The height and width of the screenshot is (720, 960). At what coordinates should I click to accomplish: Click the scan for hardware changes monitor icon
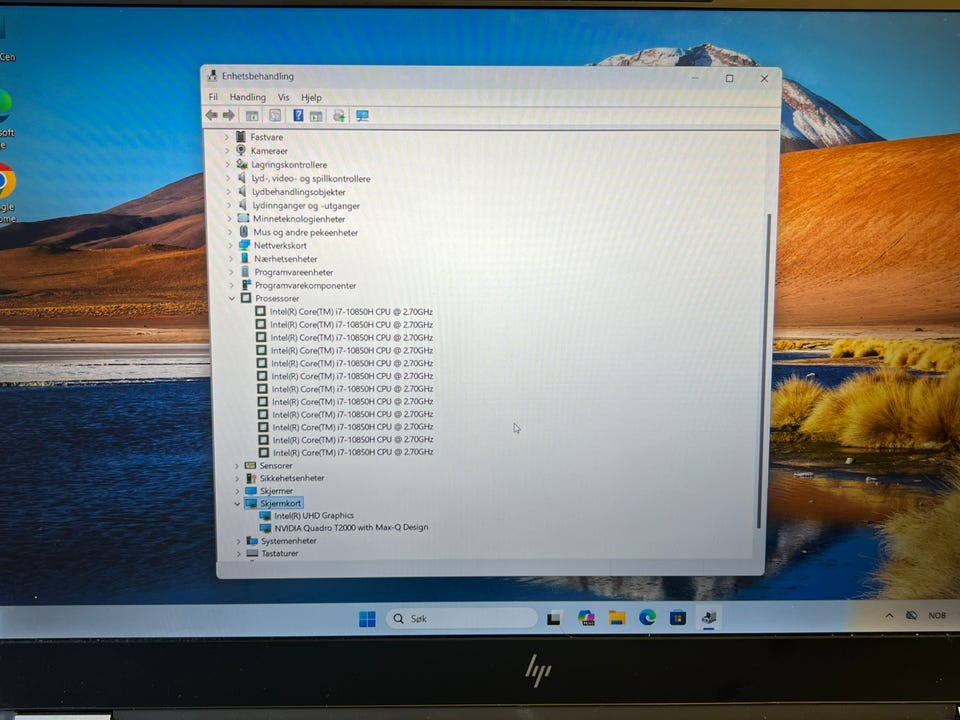[x=362, y=116]
